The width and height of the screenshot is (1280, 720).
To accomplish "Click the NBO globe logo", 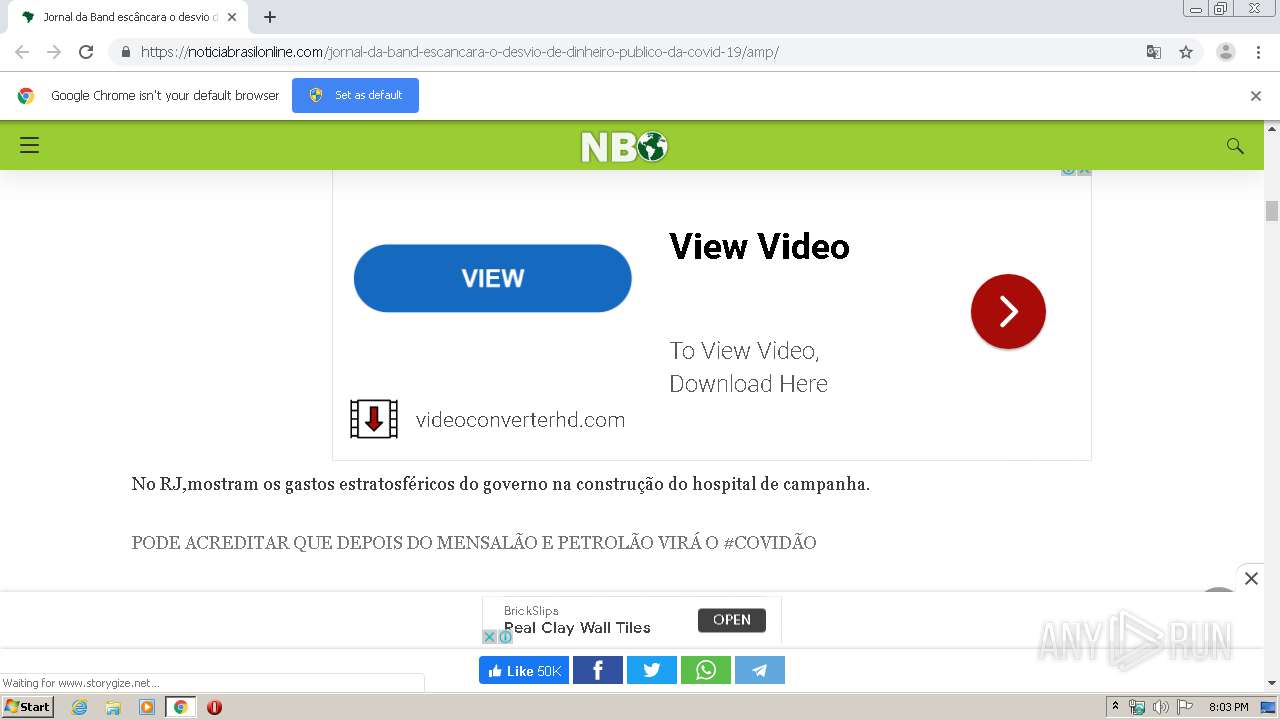I will (624, 147).
